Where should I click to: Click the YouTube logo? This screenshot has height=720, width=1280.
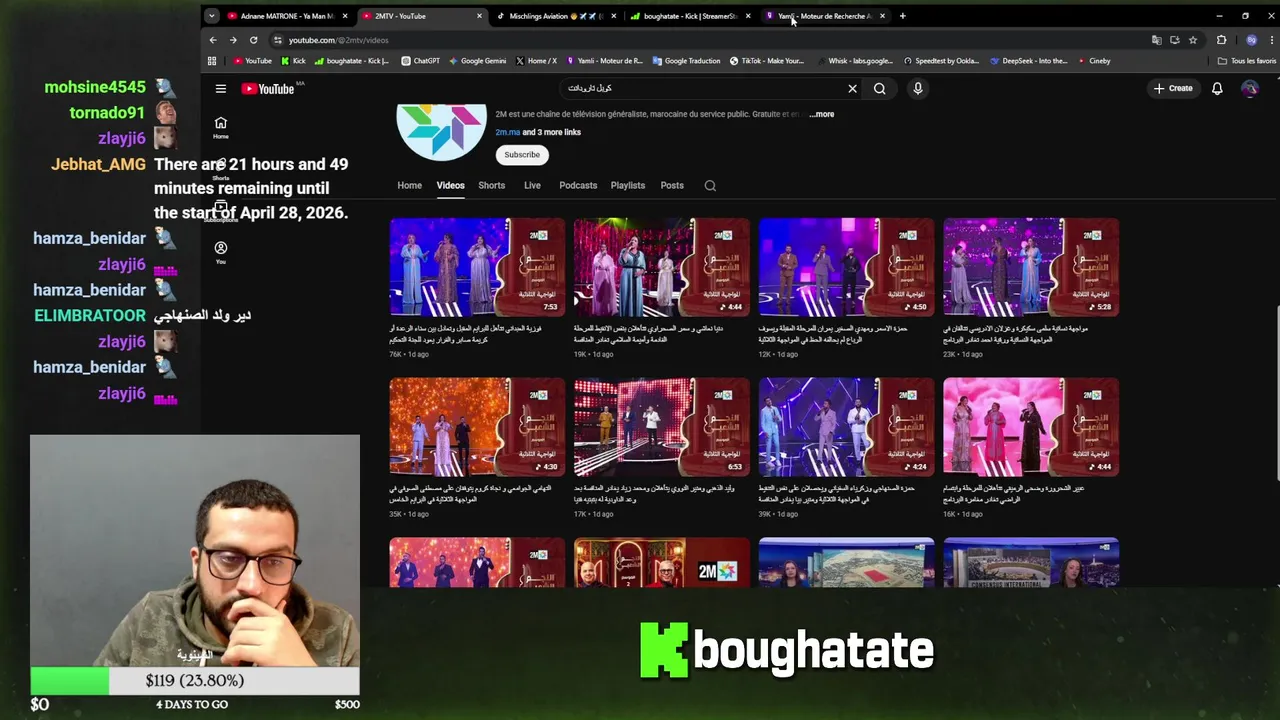pyautogui.click(x=269, y=89)
